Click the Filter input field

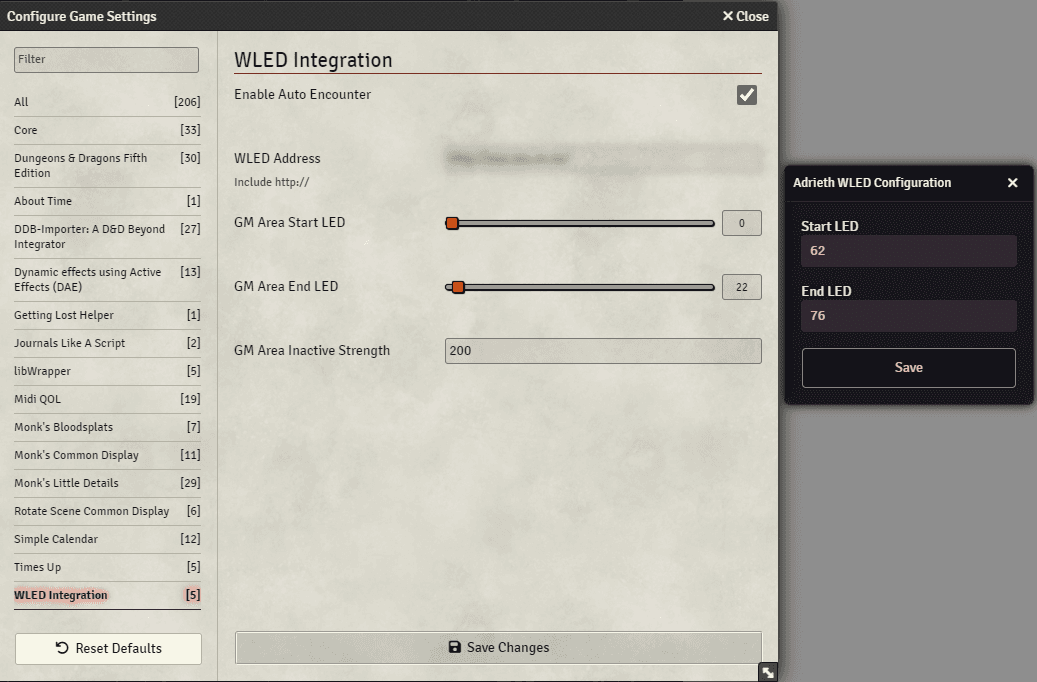tap(106, 59)
